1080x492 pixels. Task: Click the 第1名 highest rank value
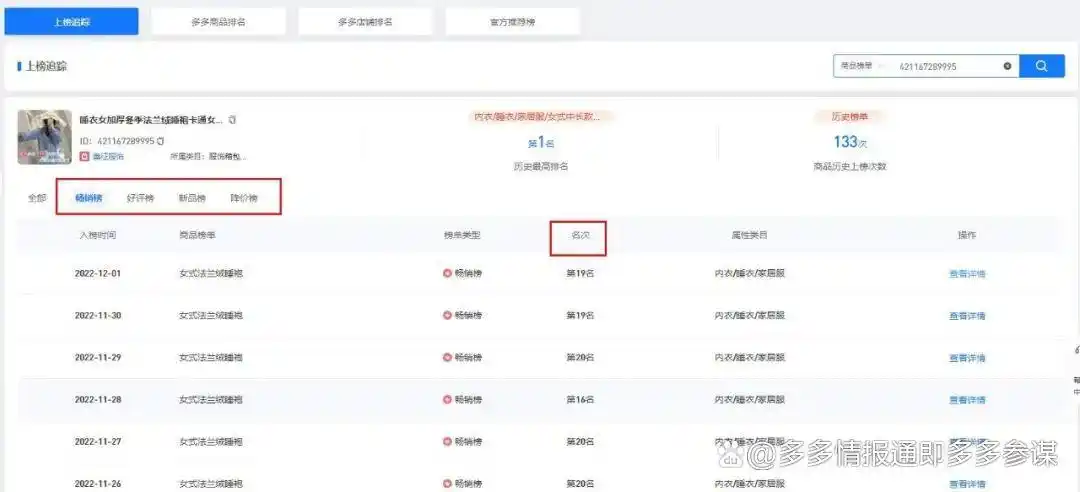click(x=541, y=143)
